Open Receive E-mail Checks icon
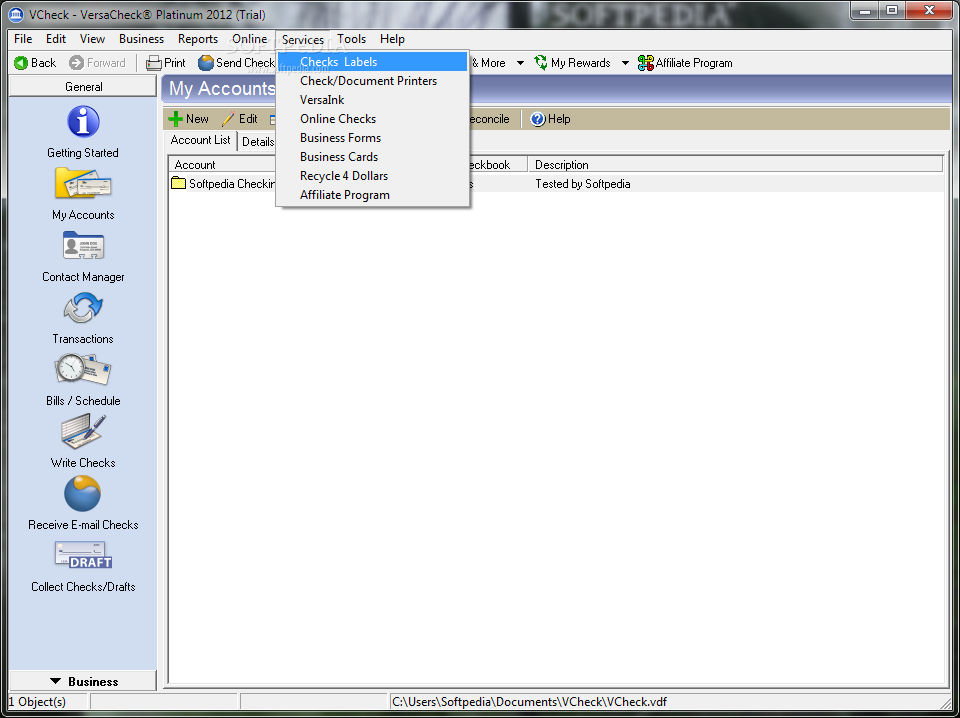 pos(83,494)
